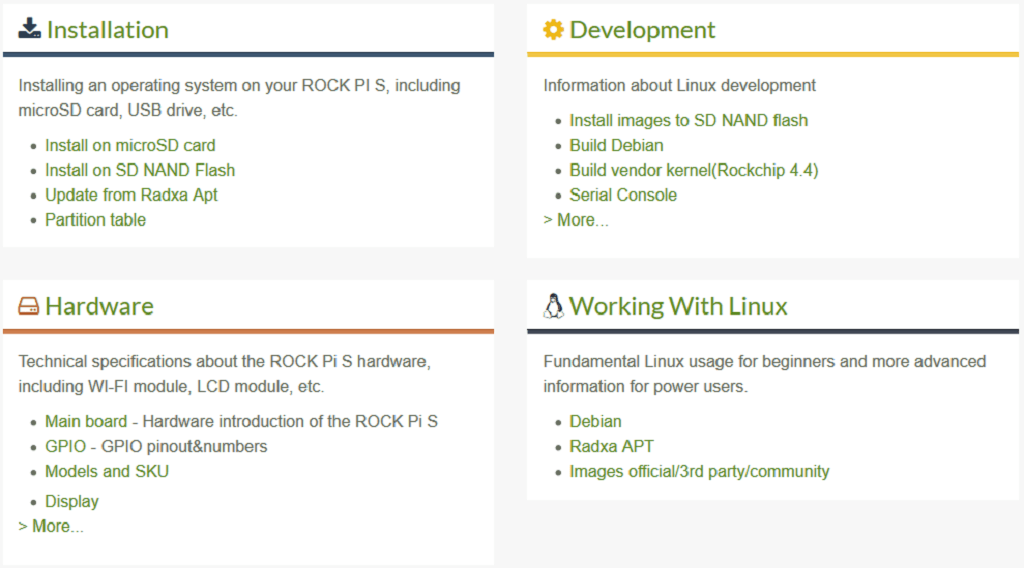The height and width of the screenshot is (568, 1024).
Task: Open Build vendor kernel(Rockchip 4.4) link
Action: coord(693,170)
